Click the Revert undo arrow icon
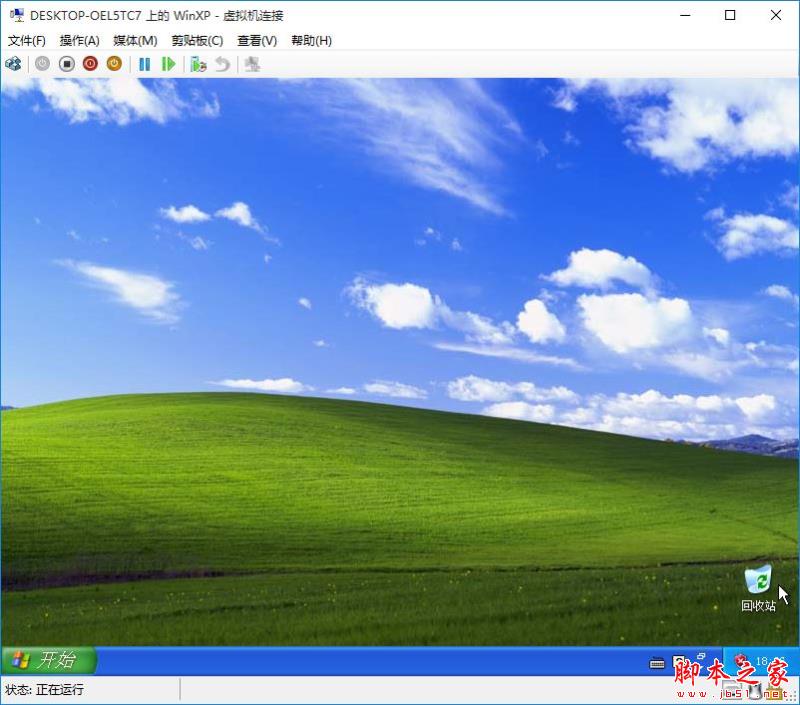The height and width of the screenshot is (705, 800). tap(222, 64)
